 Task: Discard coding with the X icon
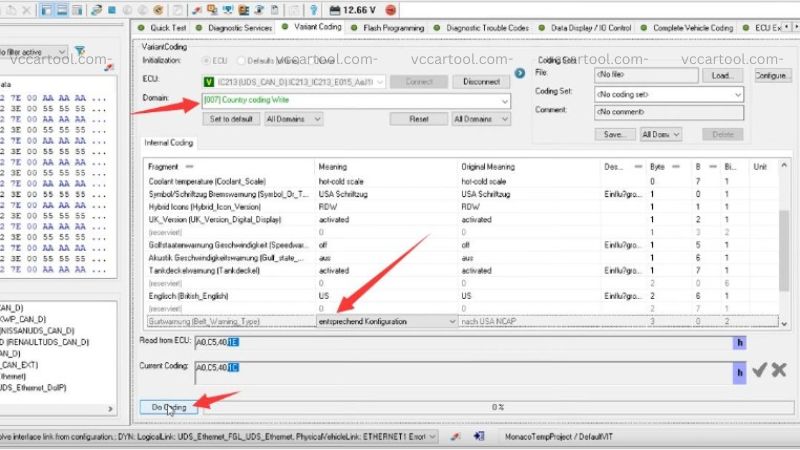[779, 370]
